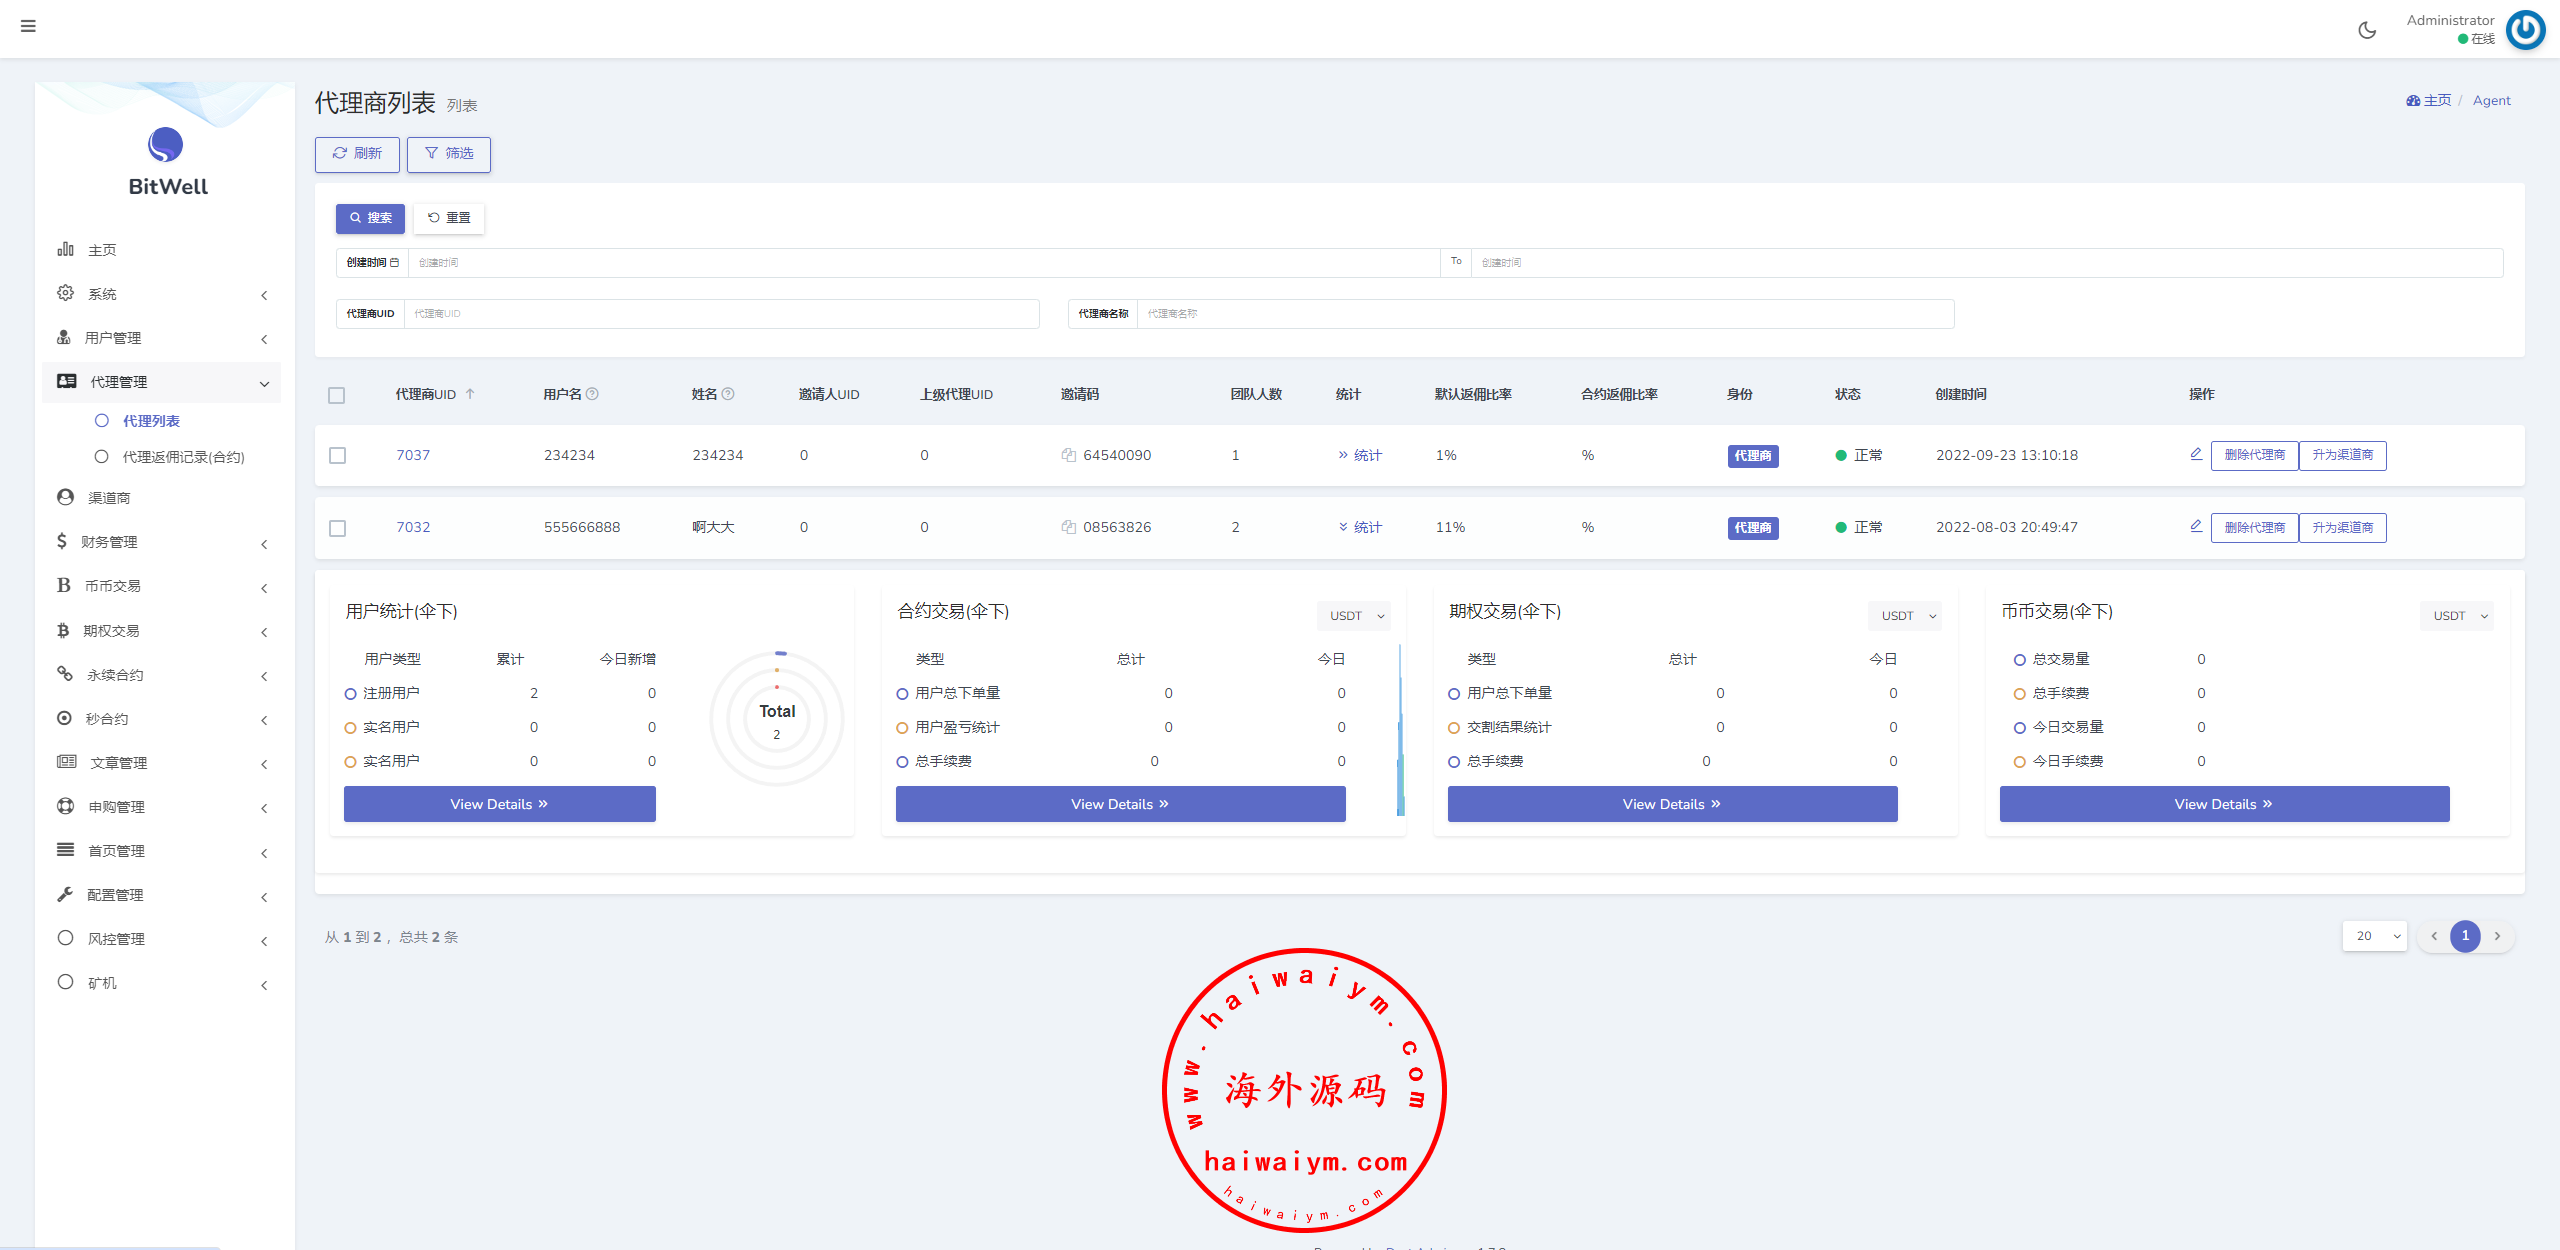Click calendar icon in 创建时间 label
The width and height of the screenshot is (2560, 1250).
pyautogui.click(x=395, y=263)
